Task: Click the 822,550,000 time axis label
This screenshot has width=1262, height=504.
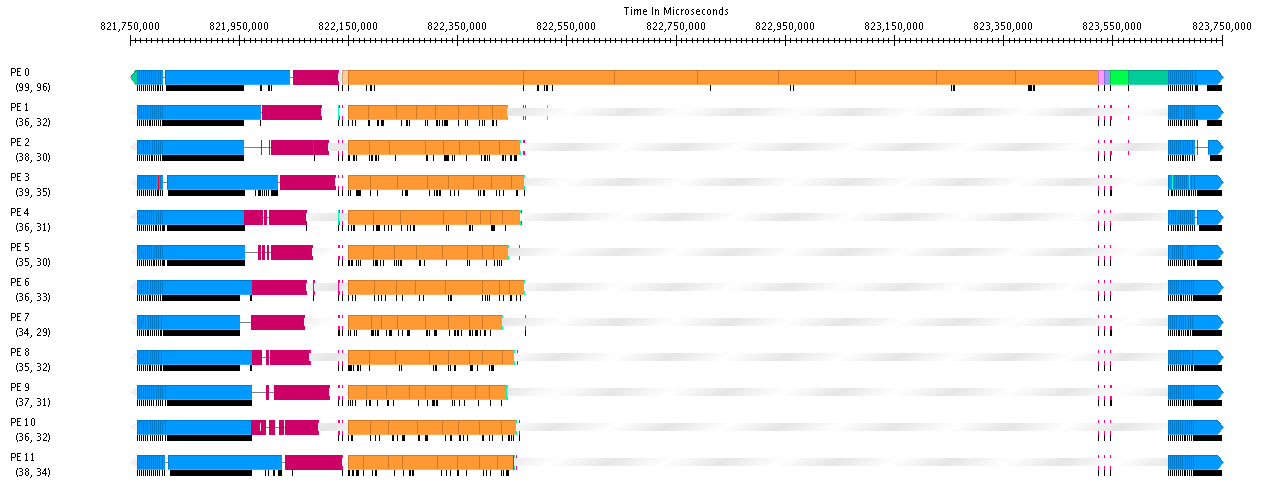Action: click(567, 26)
